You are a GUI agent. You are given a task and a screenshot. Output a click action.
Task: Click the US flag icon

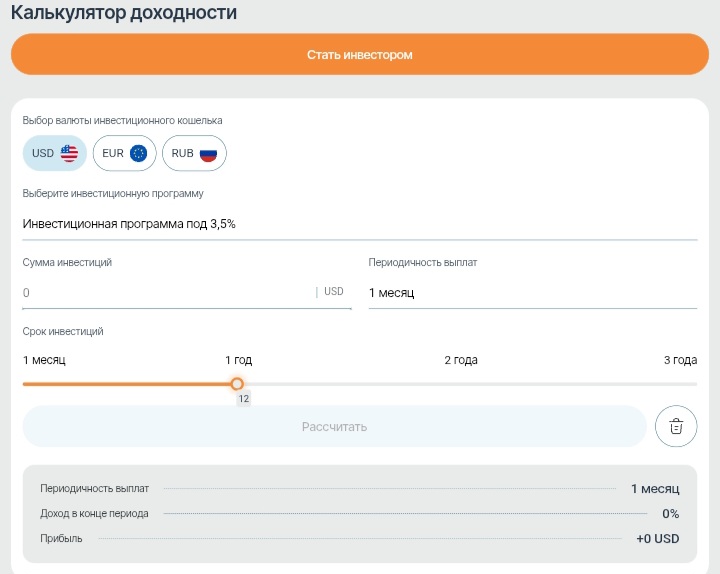[69, 154]
